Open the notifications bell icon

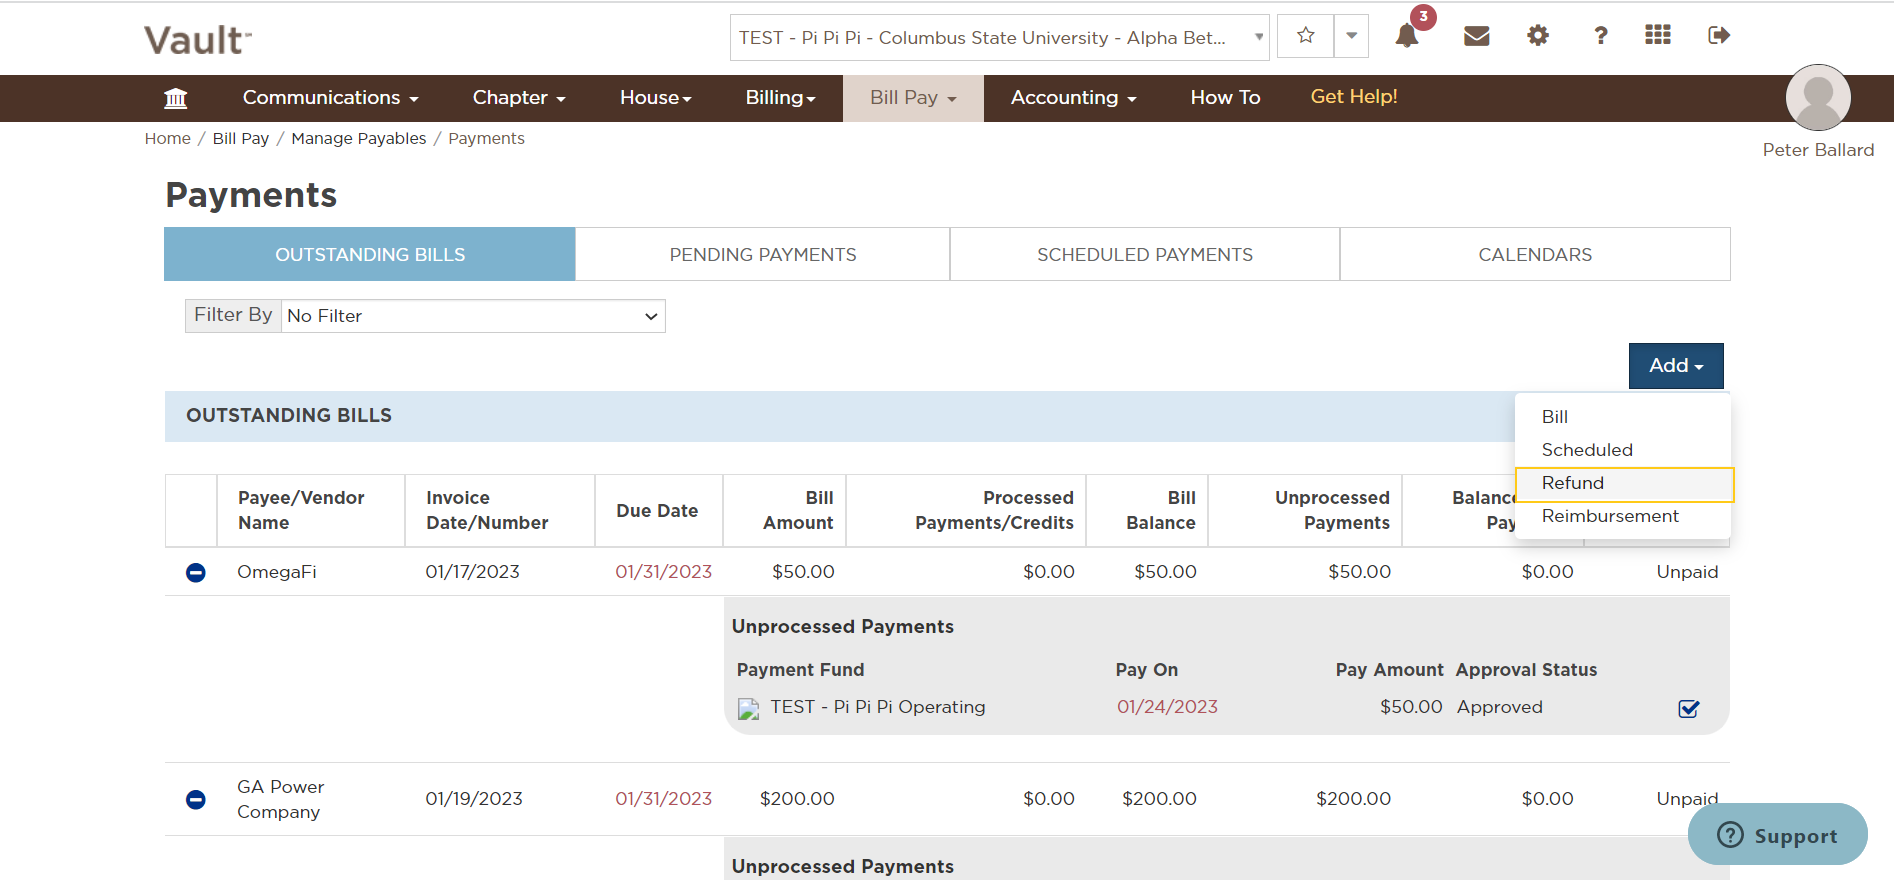(1407, 36)
